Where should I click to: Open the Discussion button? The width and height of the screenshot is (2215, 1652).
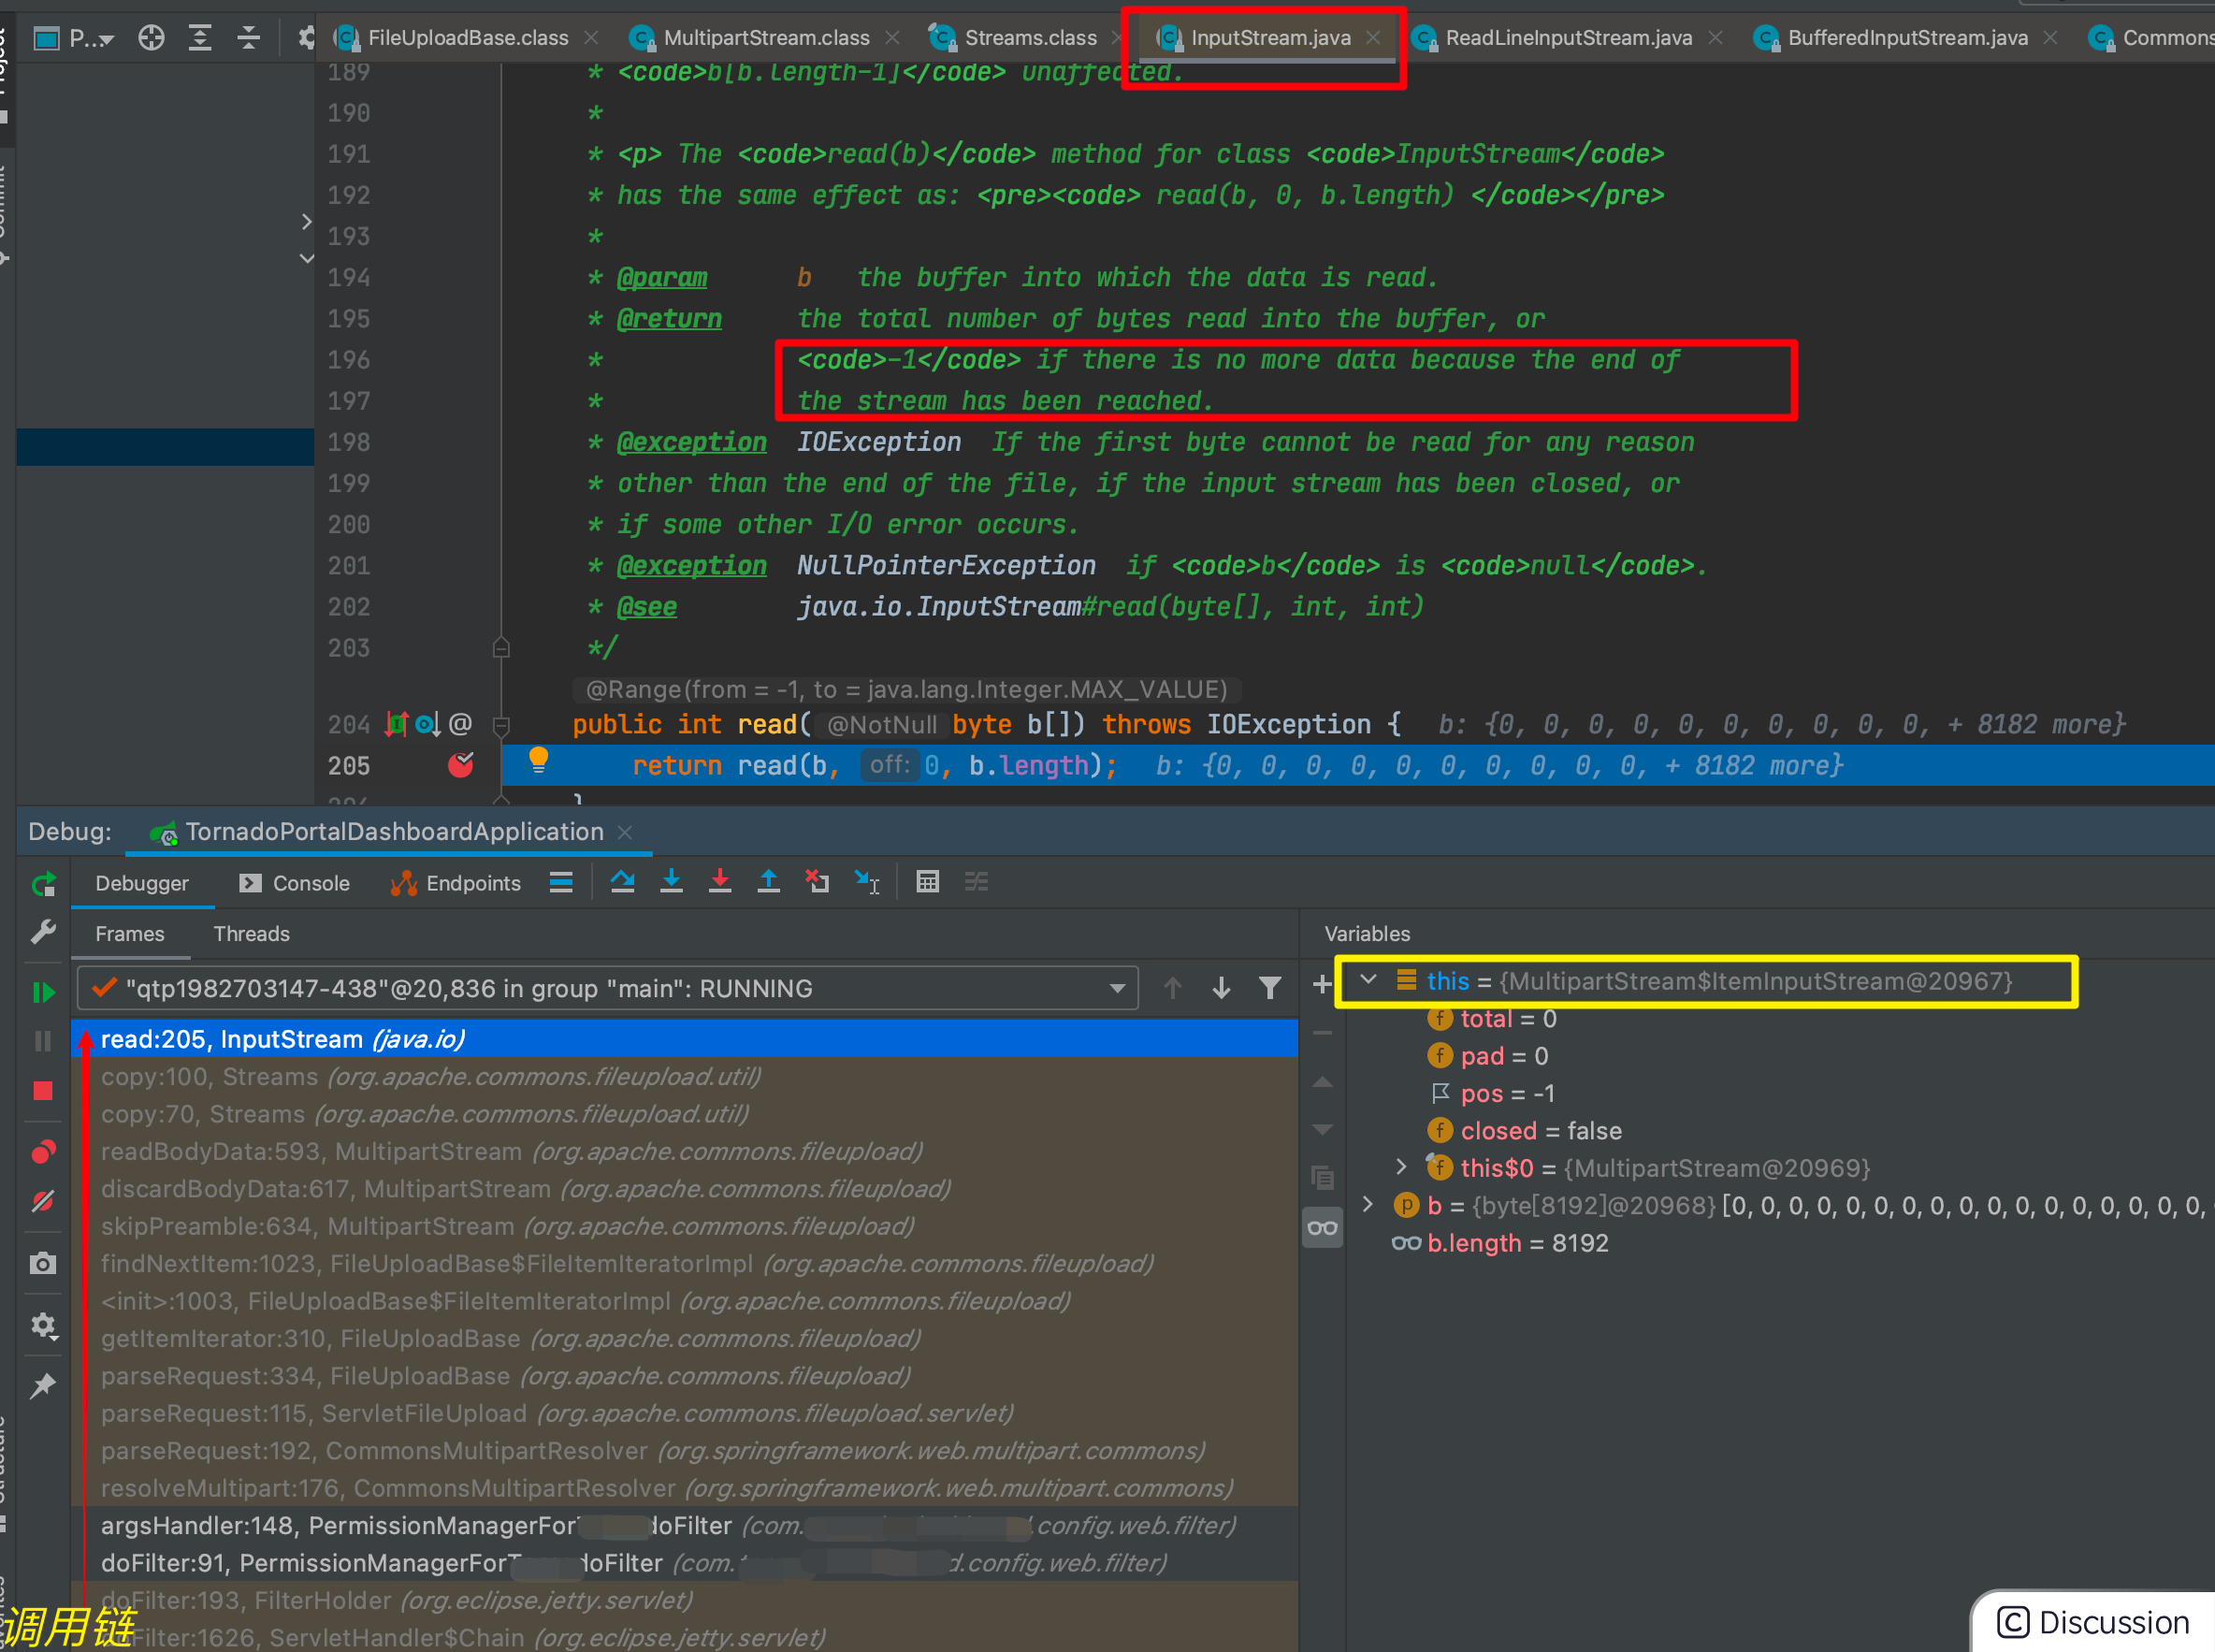click(2094, 1622)
